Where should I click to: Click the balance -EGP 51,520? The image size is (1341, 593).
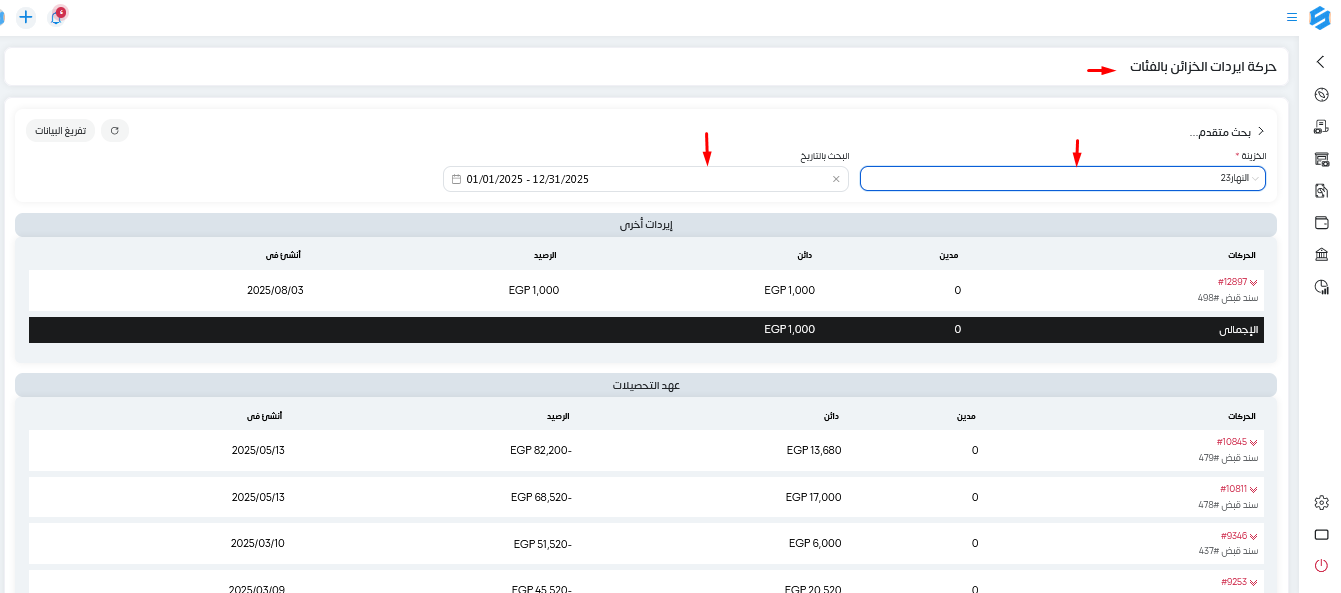(x=542, y=544)
